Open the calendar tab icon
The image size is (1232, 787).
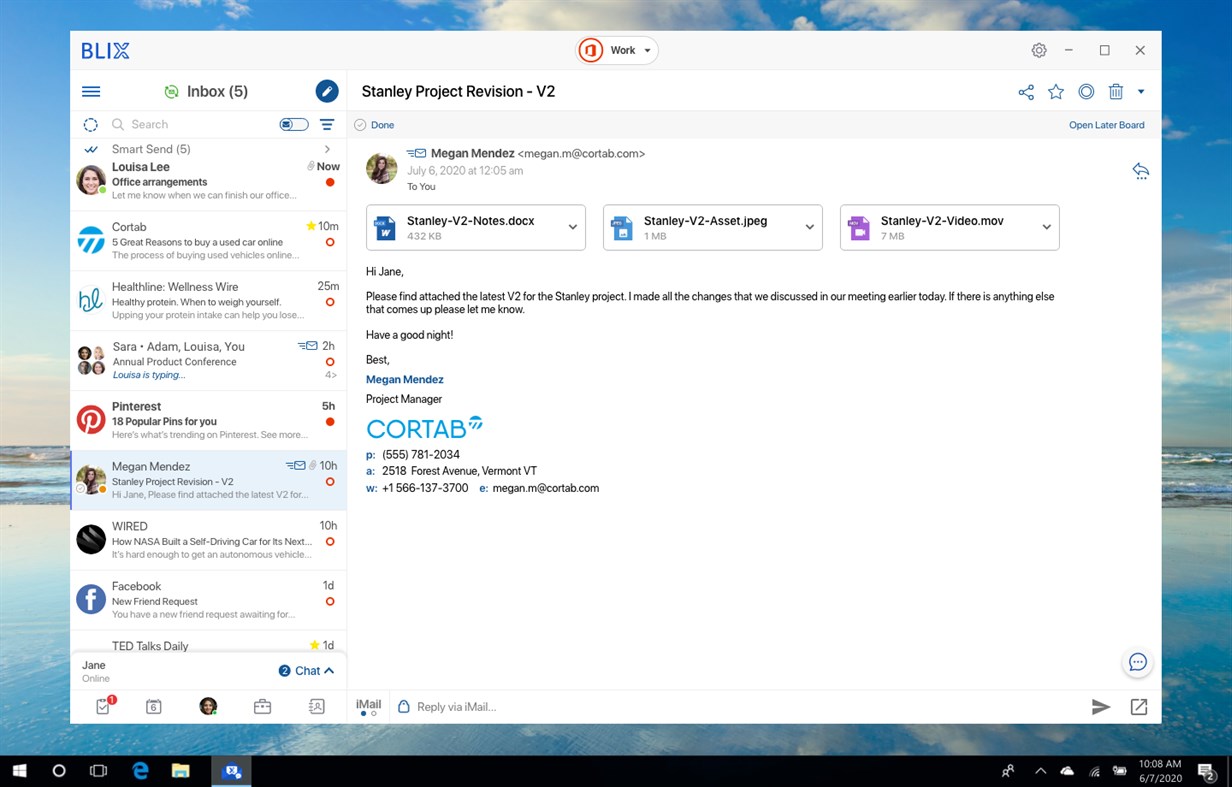154,707
